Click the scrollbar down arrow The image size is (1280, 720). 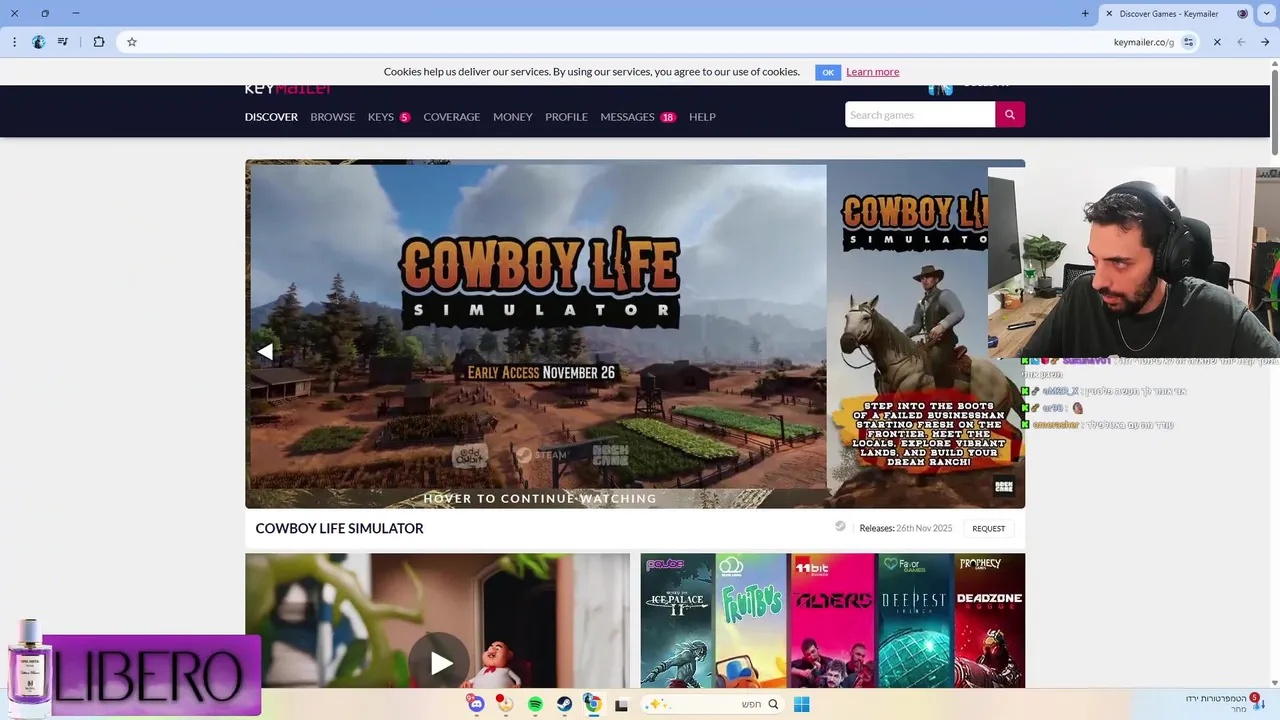click(1275, 682)
